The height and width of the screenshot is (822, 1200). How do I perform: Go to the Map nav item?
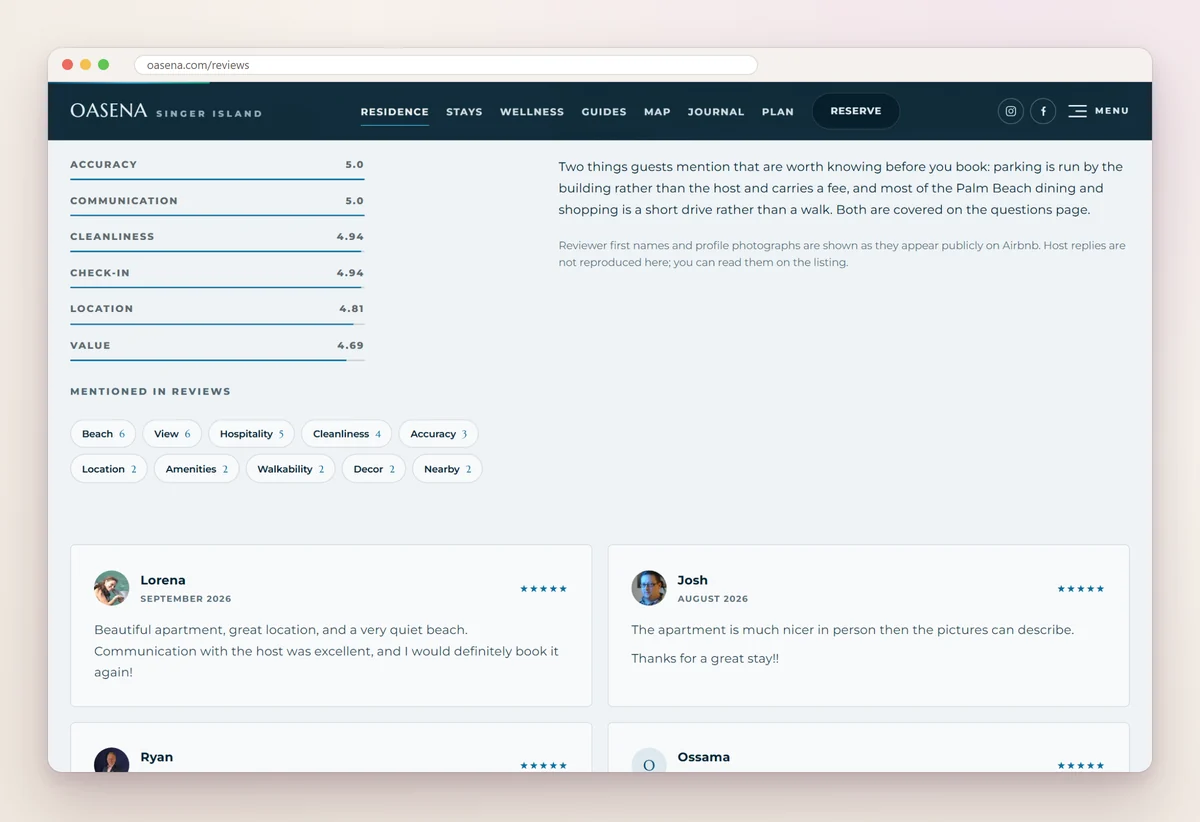point(657,112)
